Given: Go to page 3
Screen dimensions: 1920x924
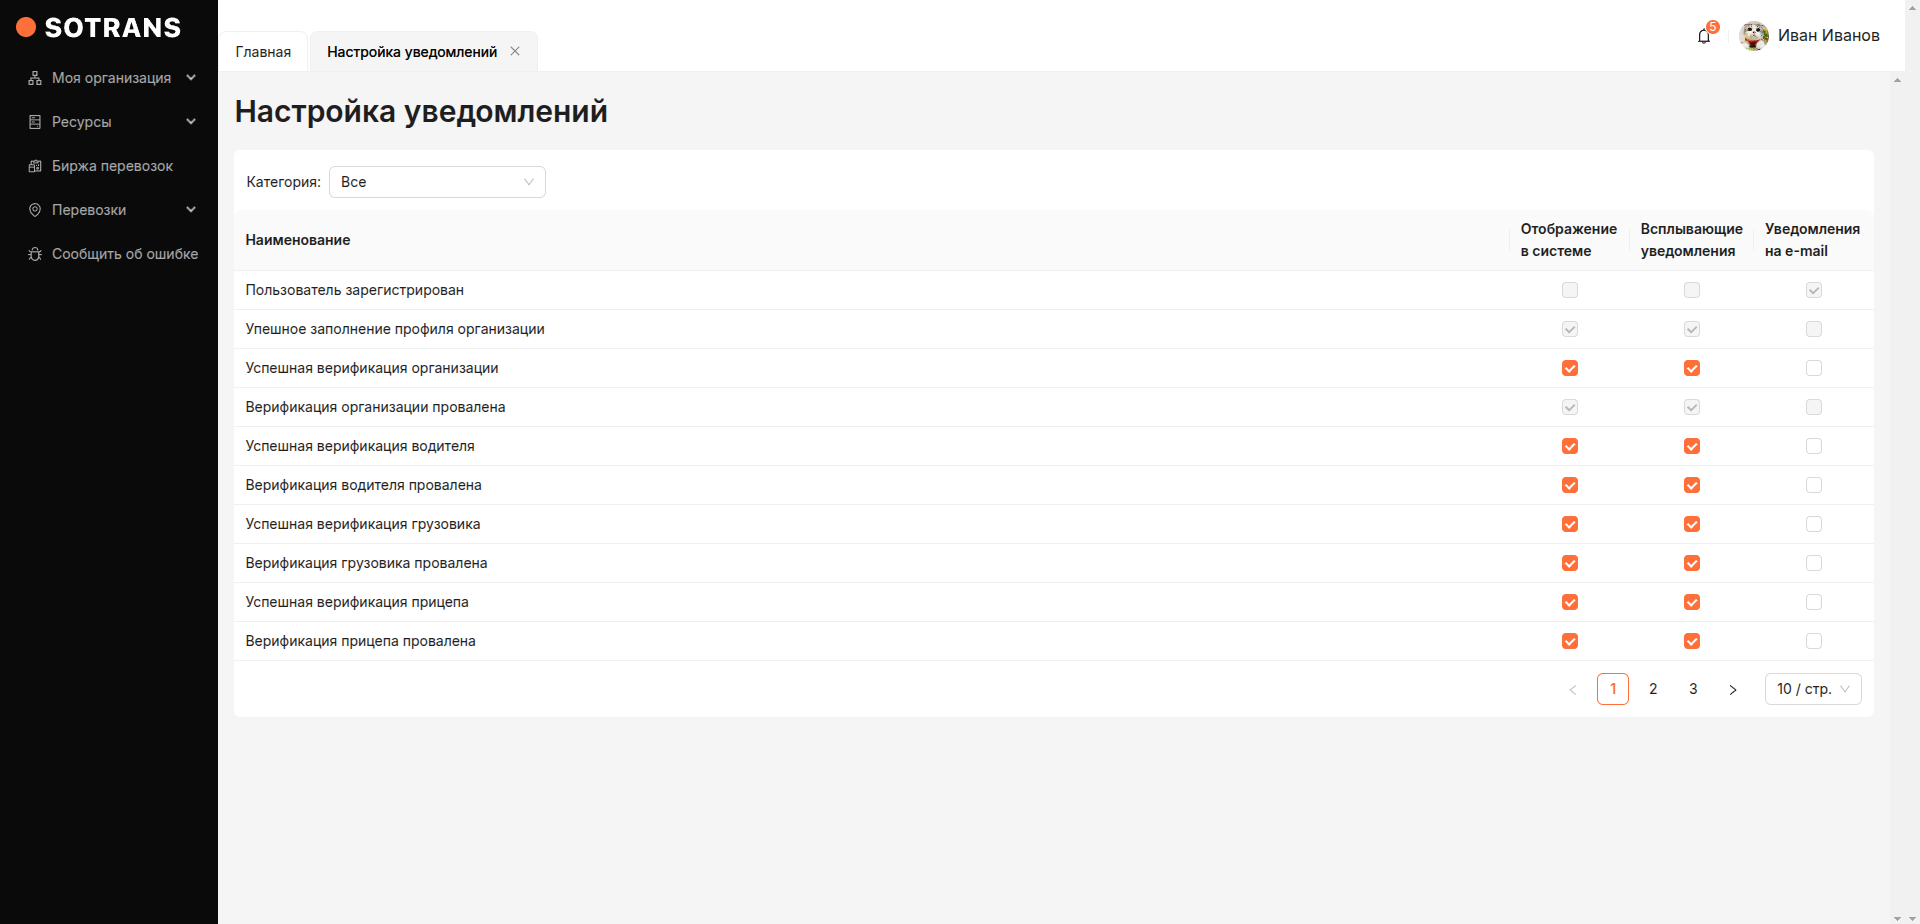Looking at the screenshot, I should pyautogui.click(x=1693, y=689).
